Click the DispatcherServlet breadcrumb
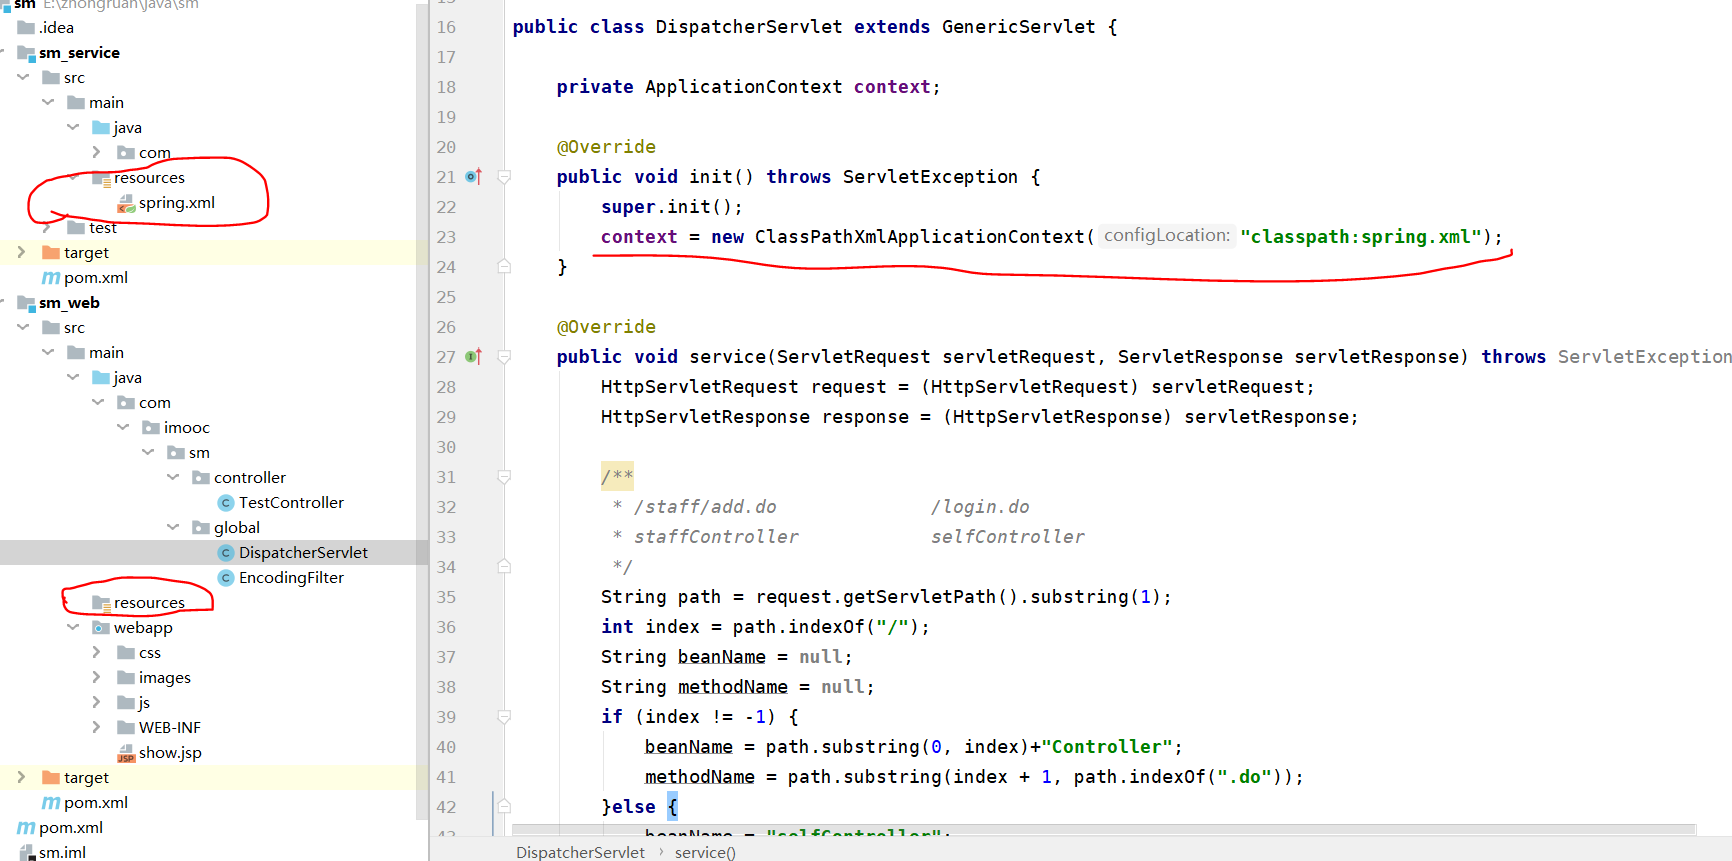 pos(580,852)
